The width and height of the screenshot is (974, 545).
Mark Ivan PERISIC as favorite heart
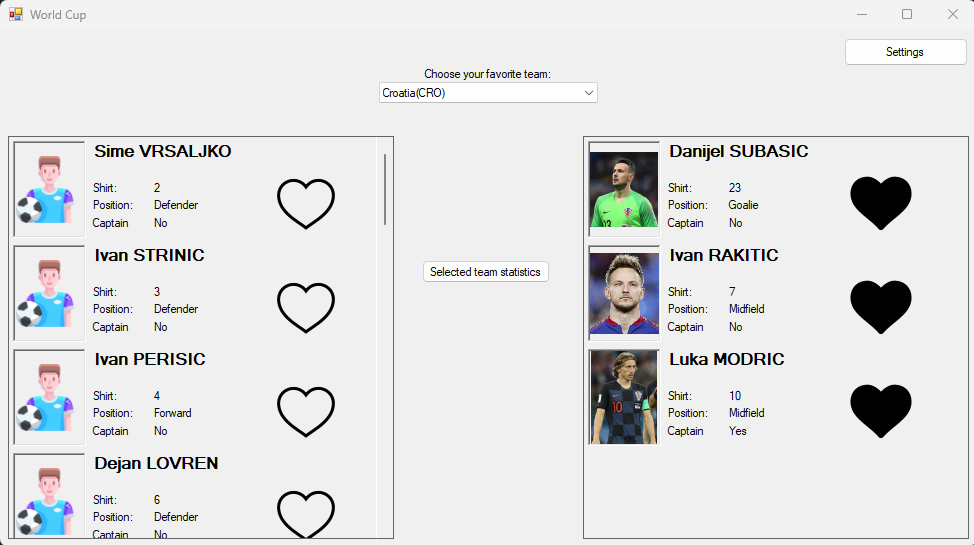(306, 411)
